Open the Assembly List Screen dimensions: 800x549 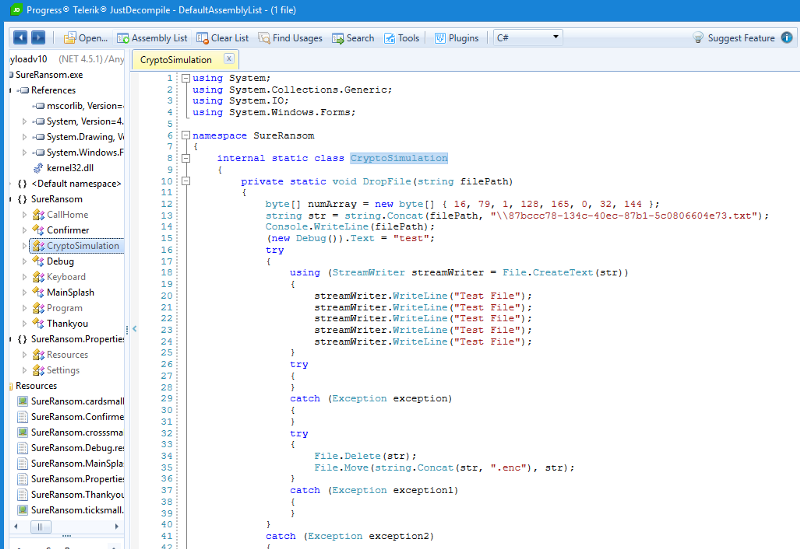click(x=152, y=38)
